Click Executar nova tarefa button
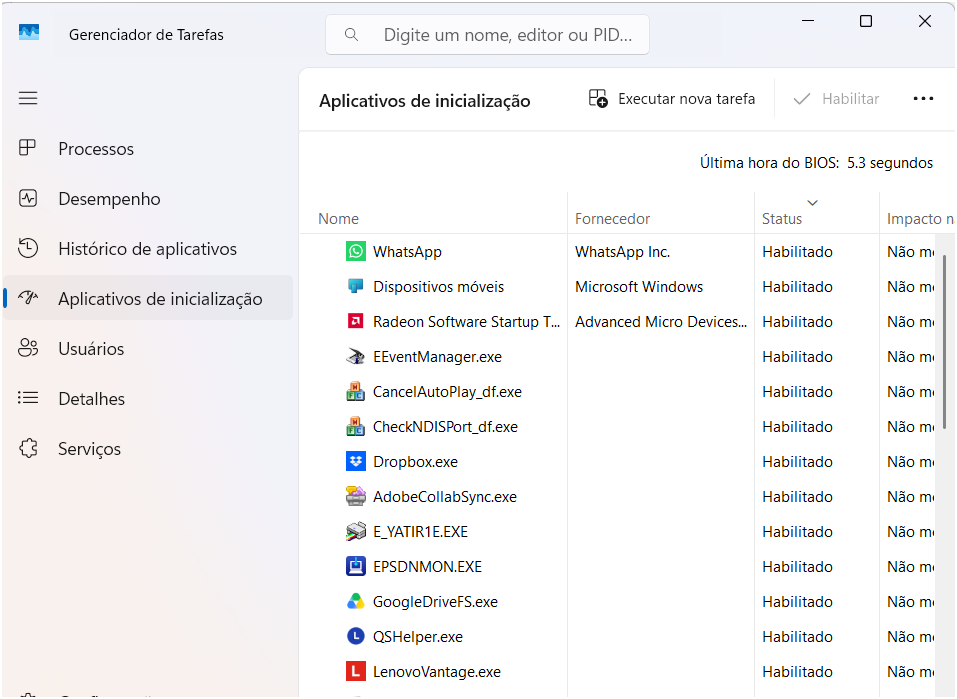 click(672, 98)
